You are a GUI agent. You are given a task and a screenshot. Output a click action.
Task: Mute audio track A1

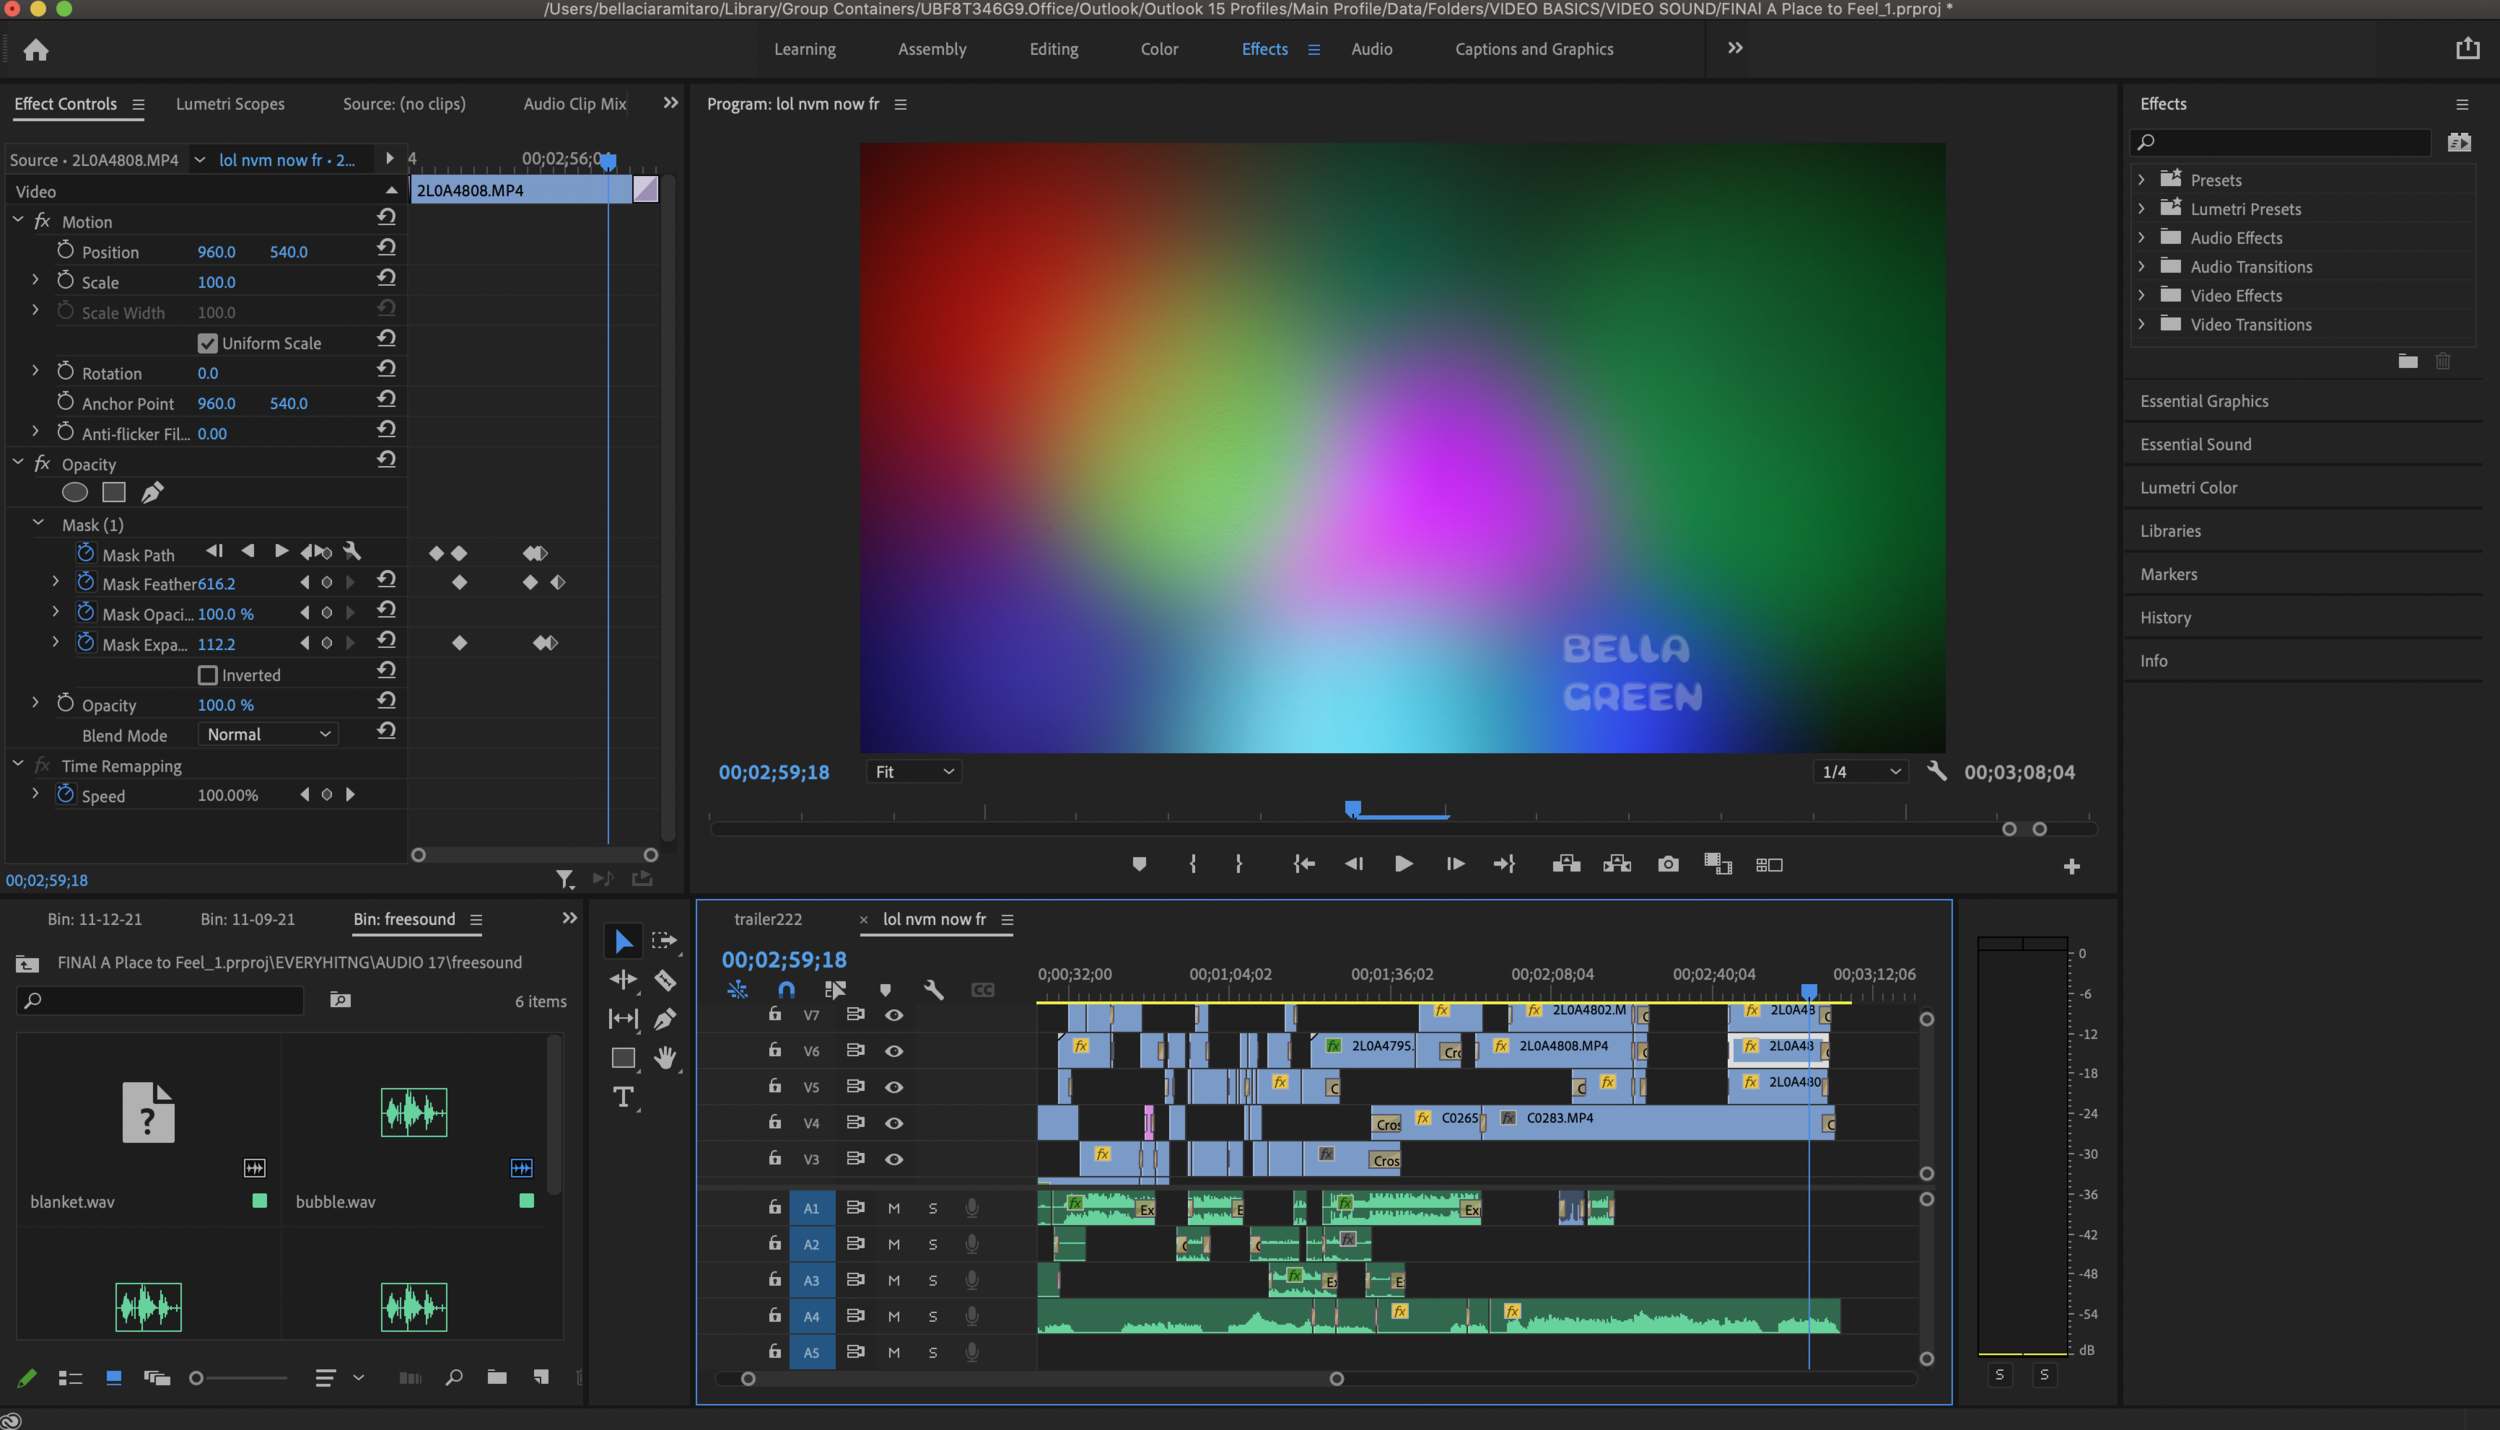coord(894,1208)
